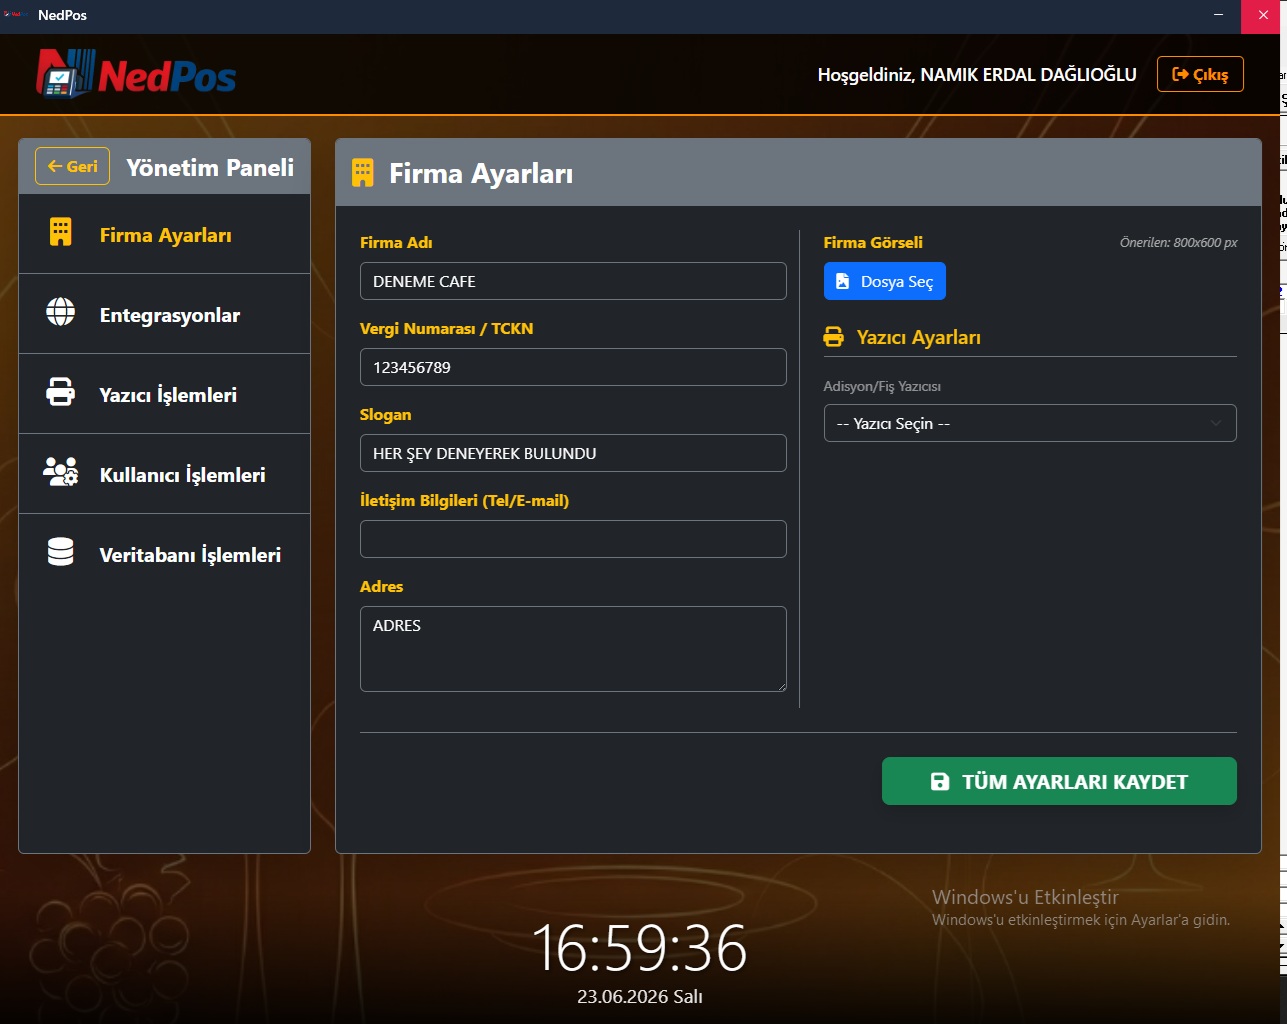Viewport: 1287px width, 1024px height.
Task: Click the building icon in Firma Ayarları panel header
Action: click(x=363, y=173)
